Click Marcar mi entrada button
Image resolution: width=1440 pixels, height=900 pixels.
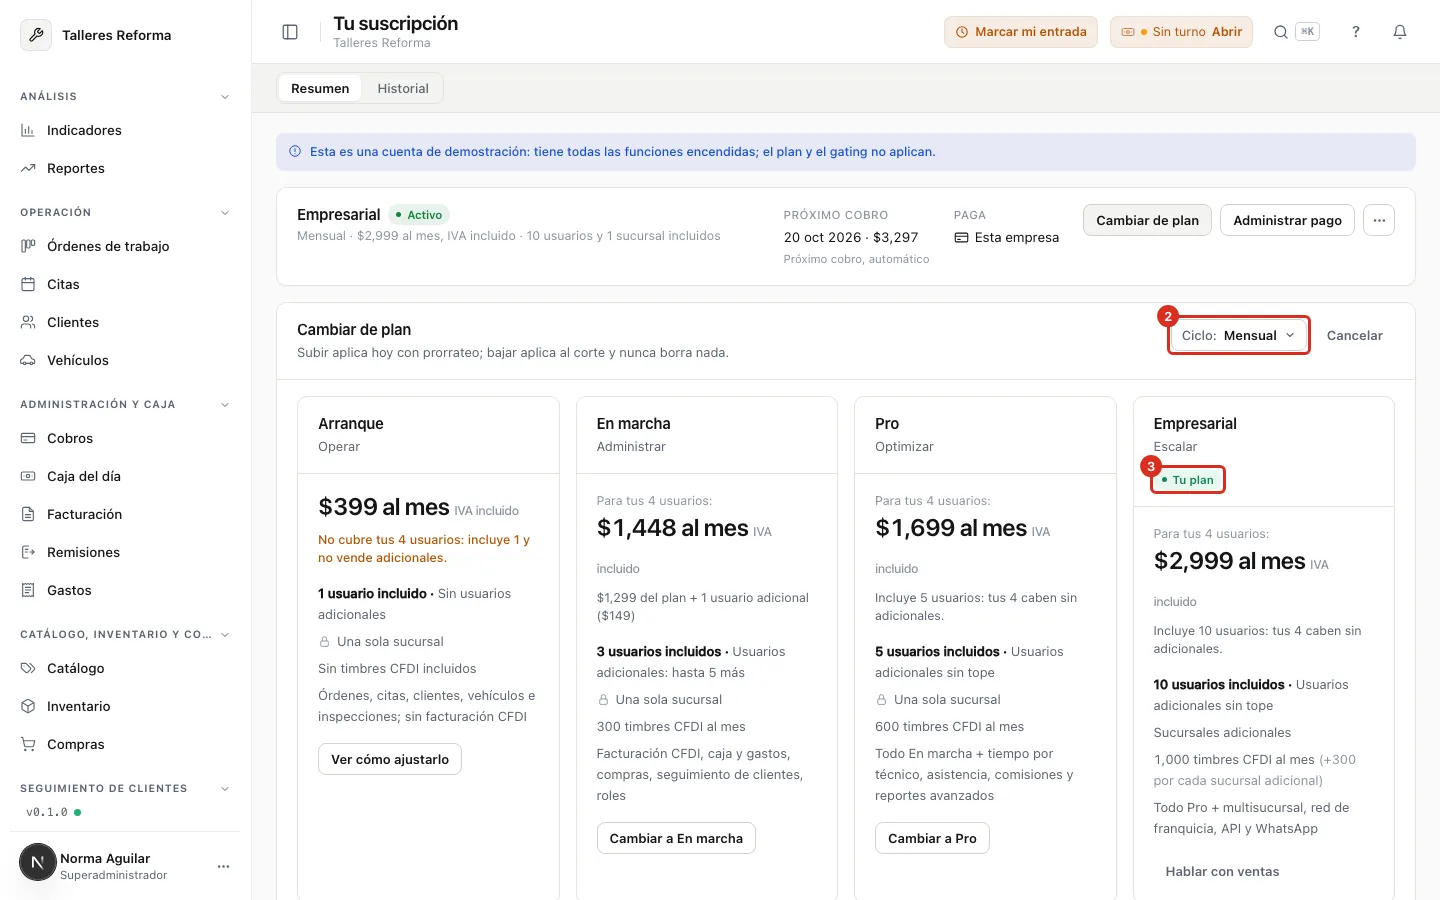(x=1021, y=32)
